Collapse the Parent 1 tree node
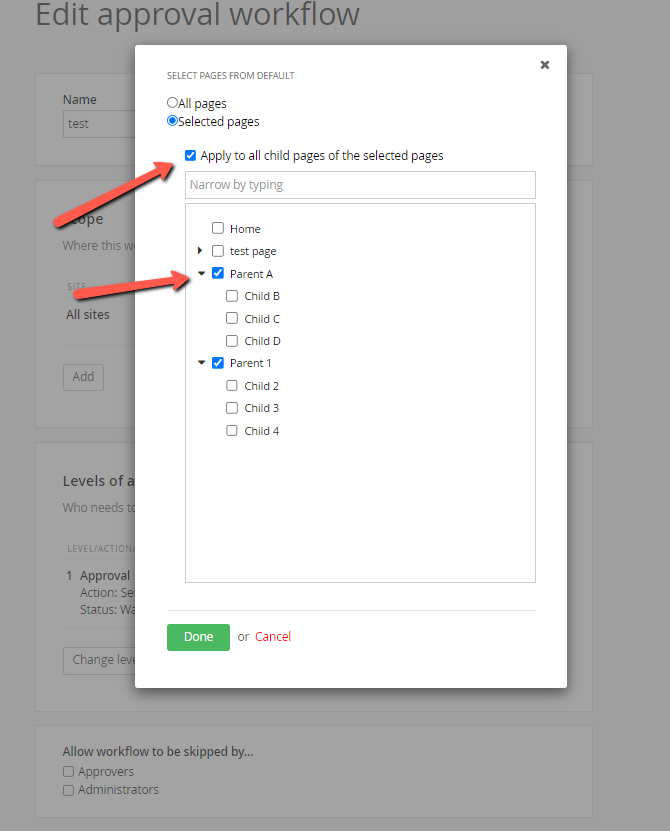The width and height of the screenshot is (670, 831). click(201, 363)
